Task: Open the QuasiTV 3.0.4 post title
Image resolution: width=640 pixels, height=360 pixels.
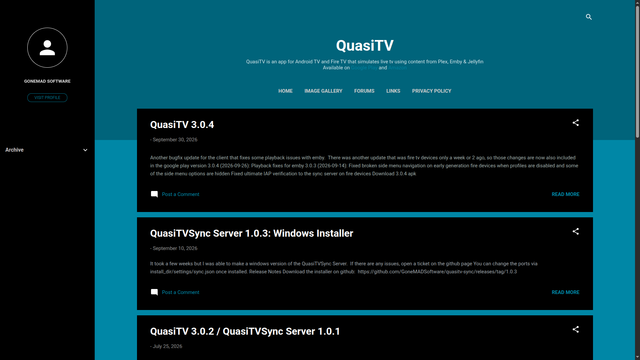Action: pyautogui.click(x=182, y=124)
